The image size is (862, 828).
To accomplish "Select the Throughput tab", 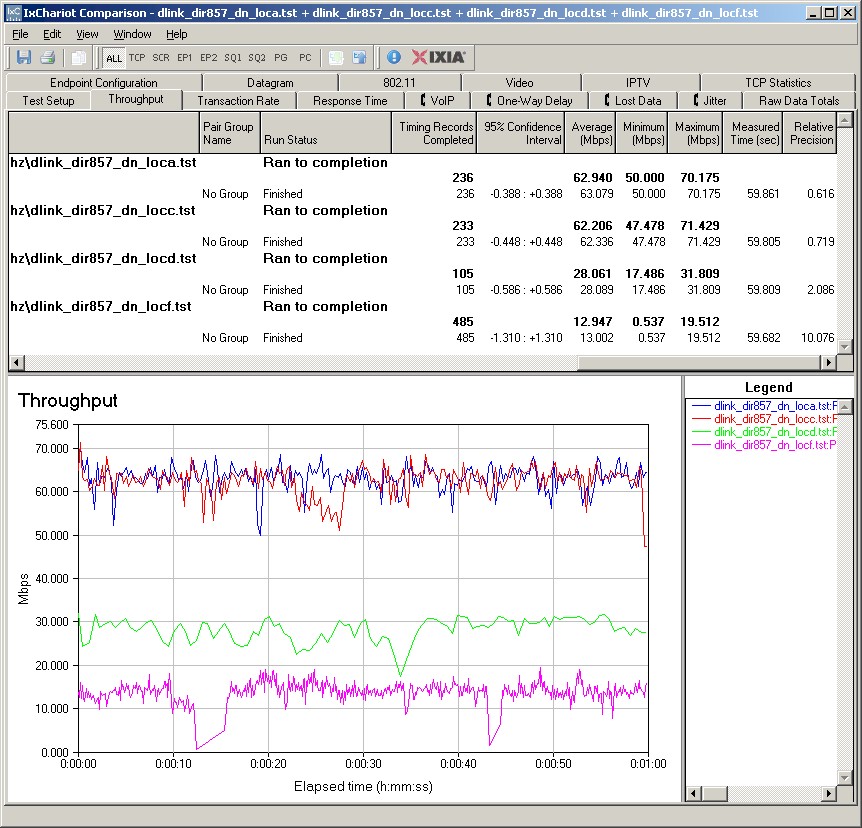I will [136, 99].
